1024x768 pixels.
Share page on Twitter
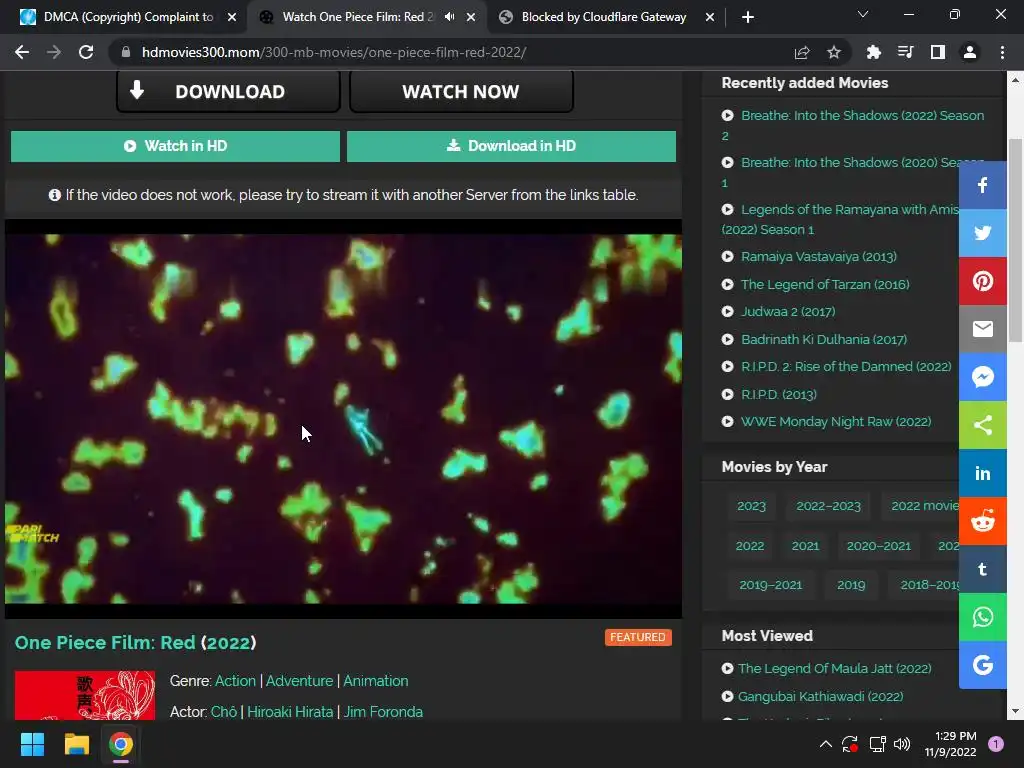click(982, 233)
